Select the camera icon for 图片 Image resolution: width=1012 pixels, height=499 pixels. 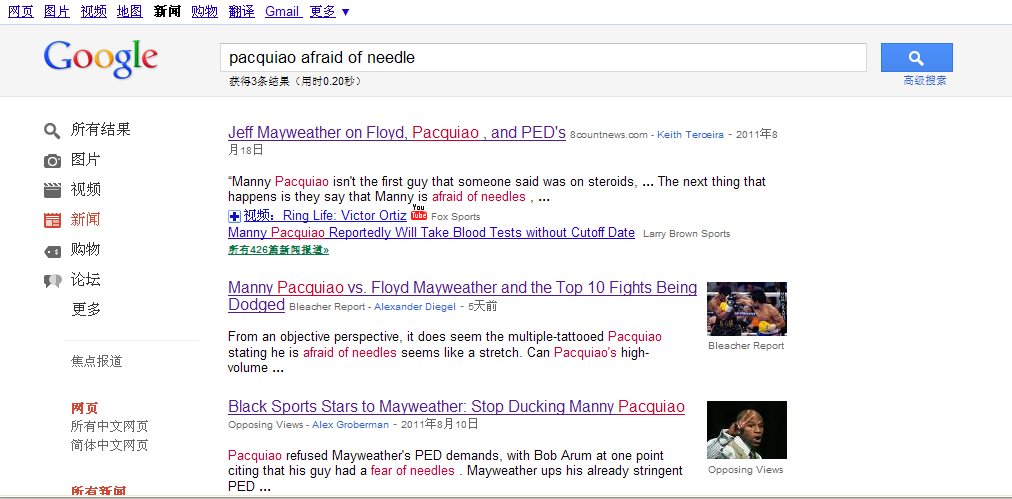(52, 161)
